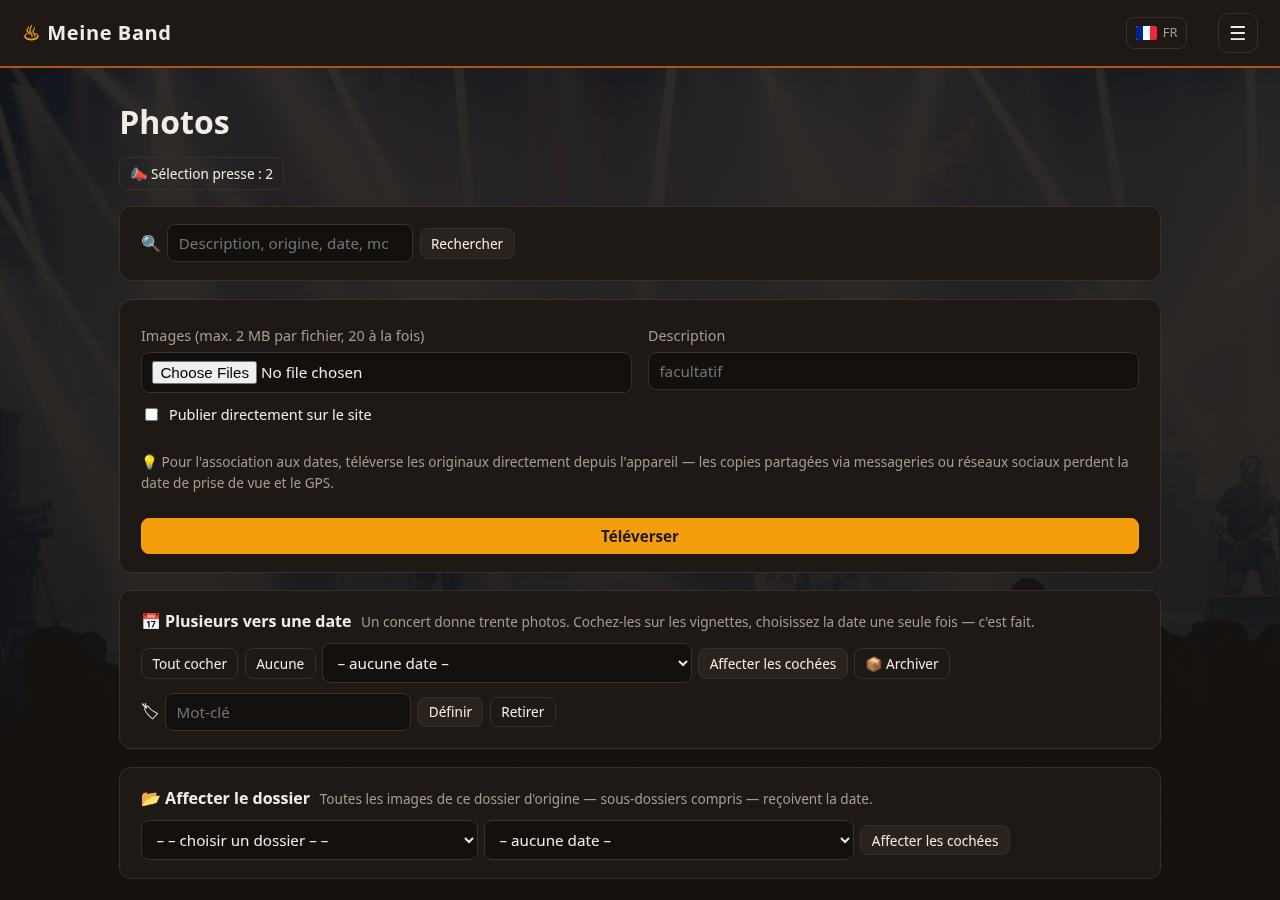The height and width of the screenshot is (900, 1280).
Task: Click the Rechercher button
Action: (x=467, y=244)
